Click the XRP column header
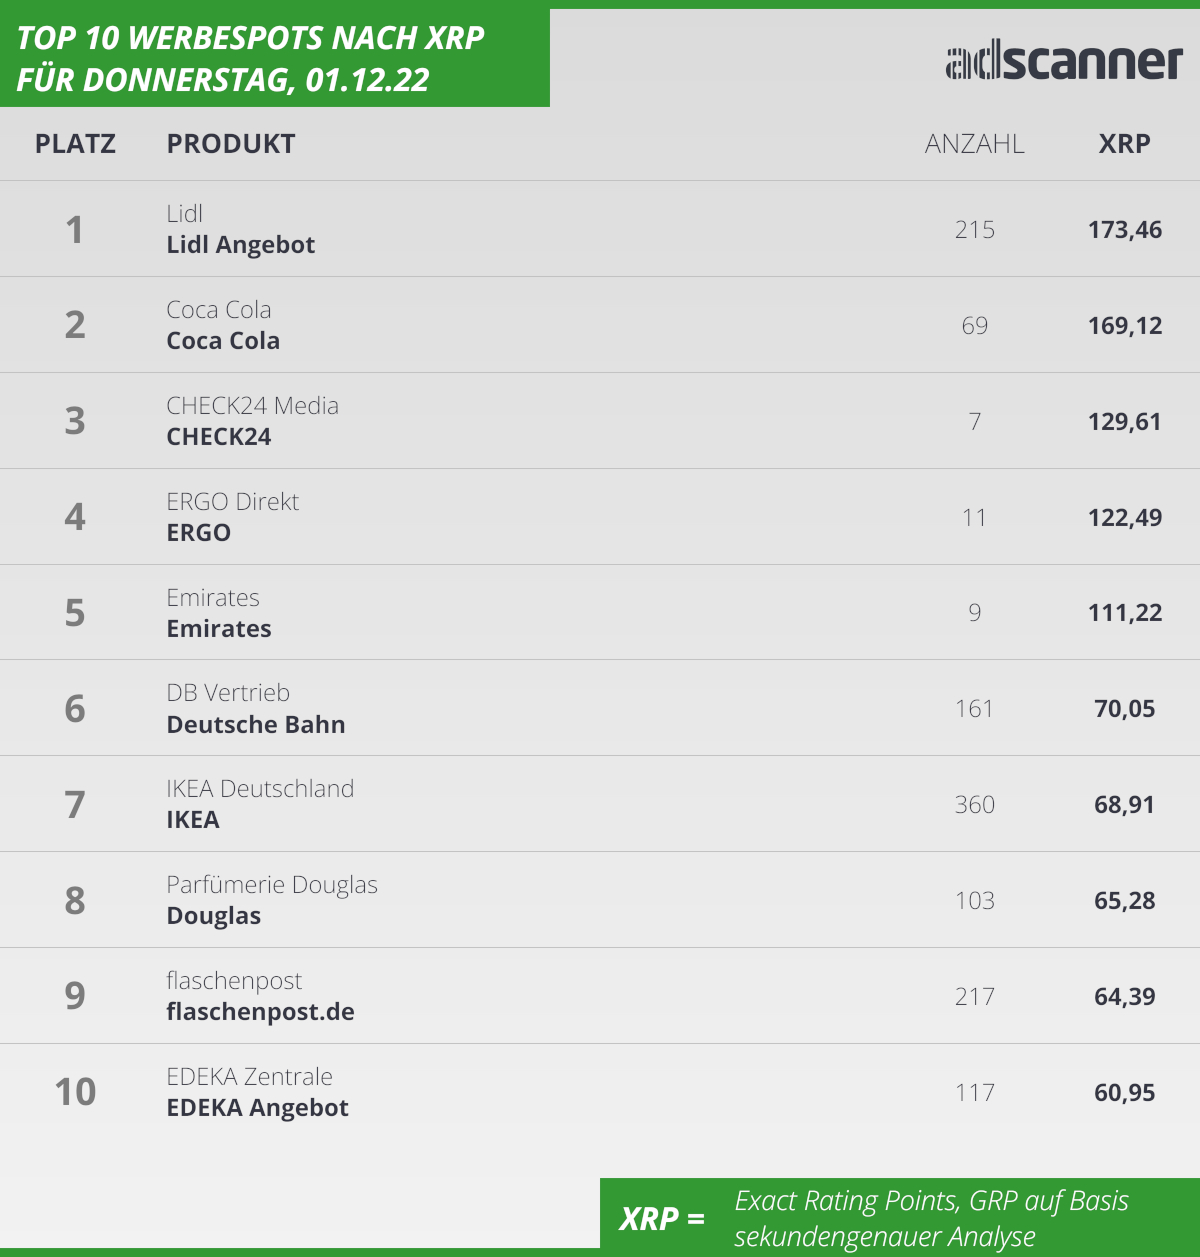The height and width of the screenshot is (1257, 1200). 1125,144
